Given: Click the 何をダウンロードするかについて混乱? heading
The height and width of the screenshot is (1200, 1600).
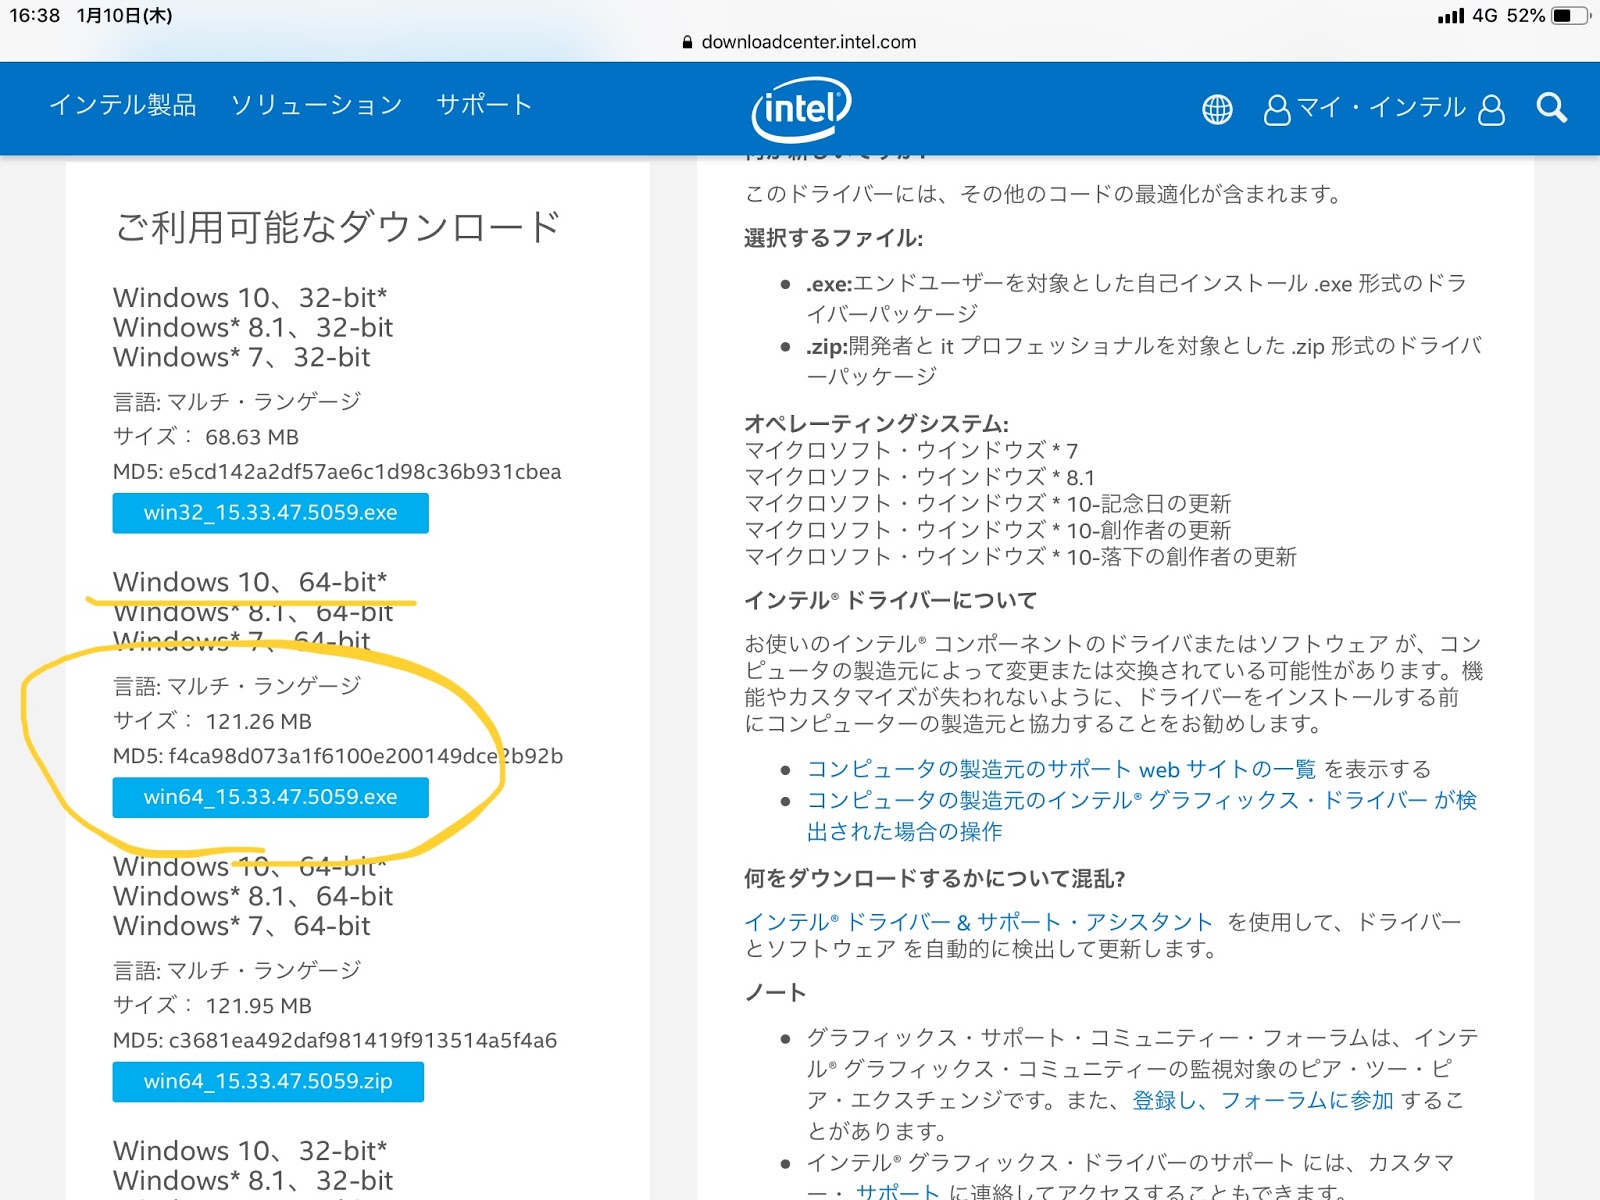Looking at the screenshot, I should [x=935, y=879].
